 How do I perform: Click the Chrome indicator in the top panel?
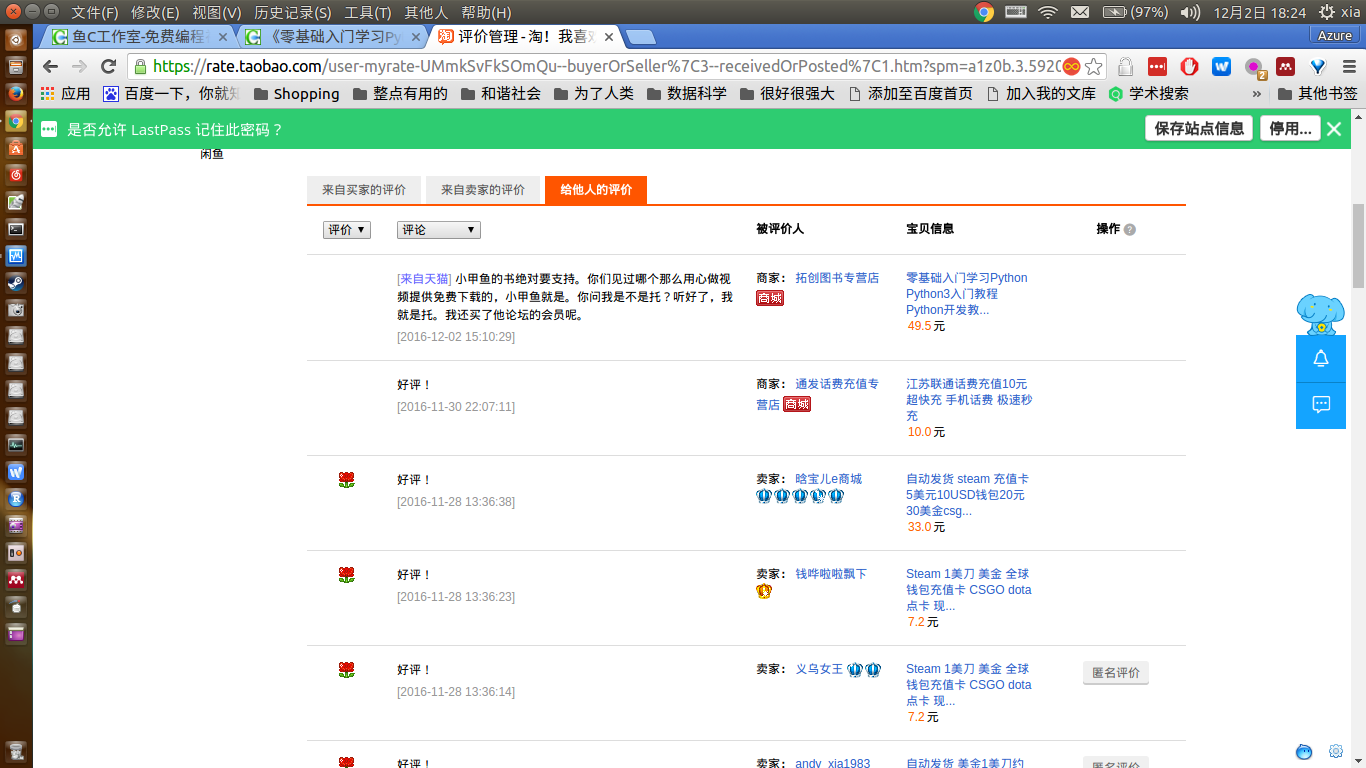[984, 13]
